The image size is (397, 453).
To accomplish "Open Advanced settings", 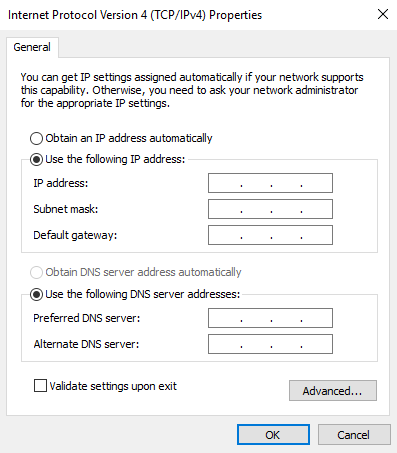I will pos(333,390).
